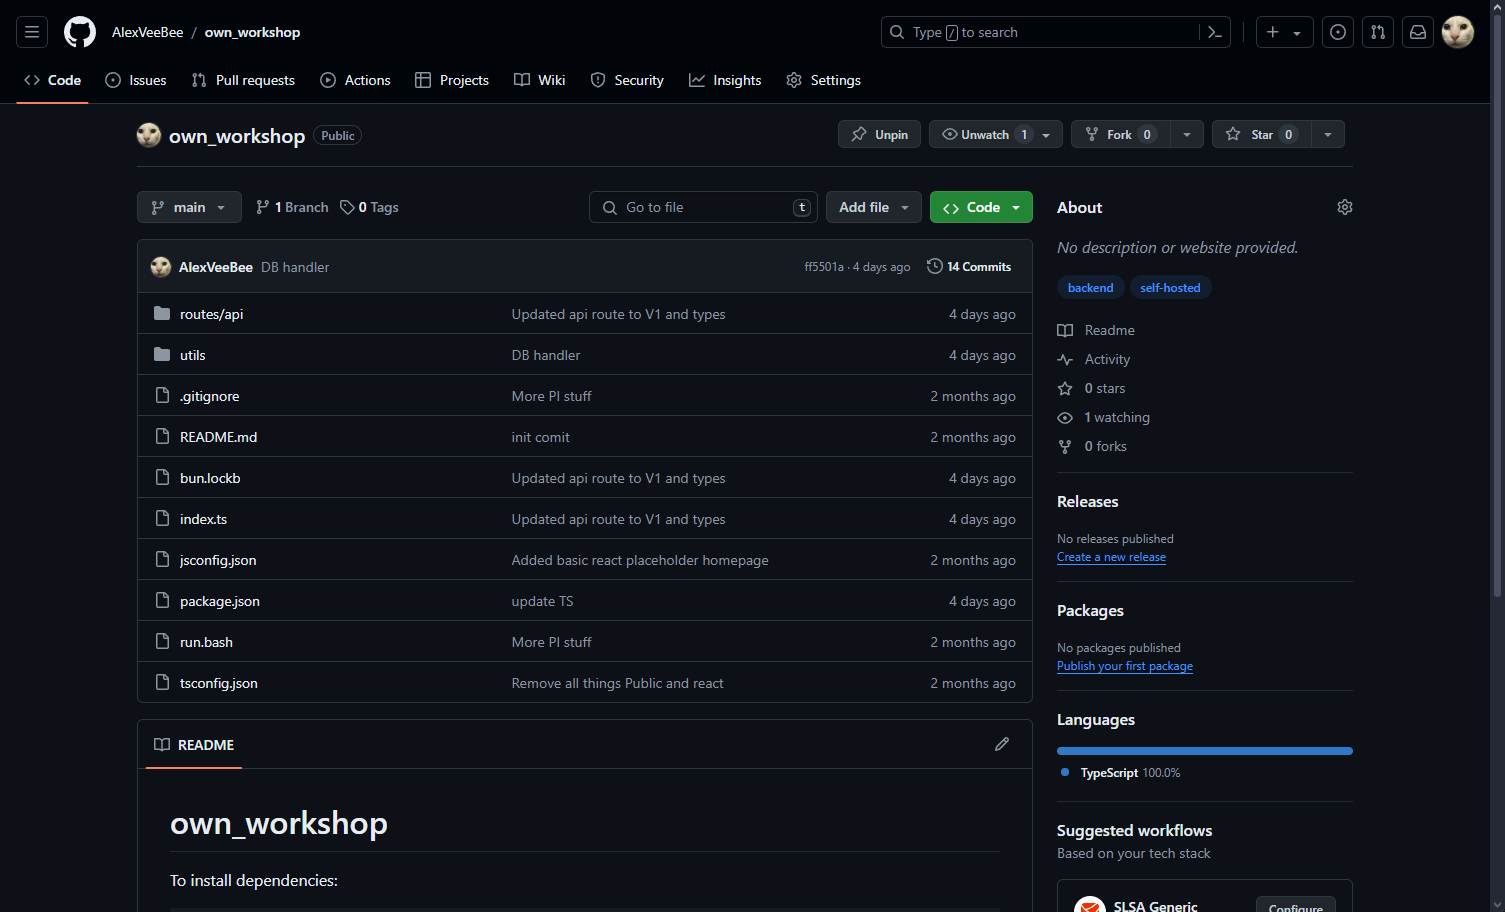Image resolution: width=1505 pixels, height=912 pixels.
Task: Open the utils folder
Action: tap(192, 355)
